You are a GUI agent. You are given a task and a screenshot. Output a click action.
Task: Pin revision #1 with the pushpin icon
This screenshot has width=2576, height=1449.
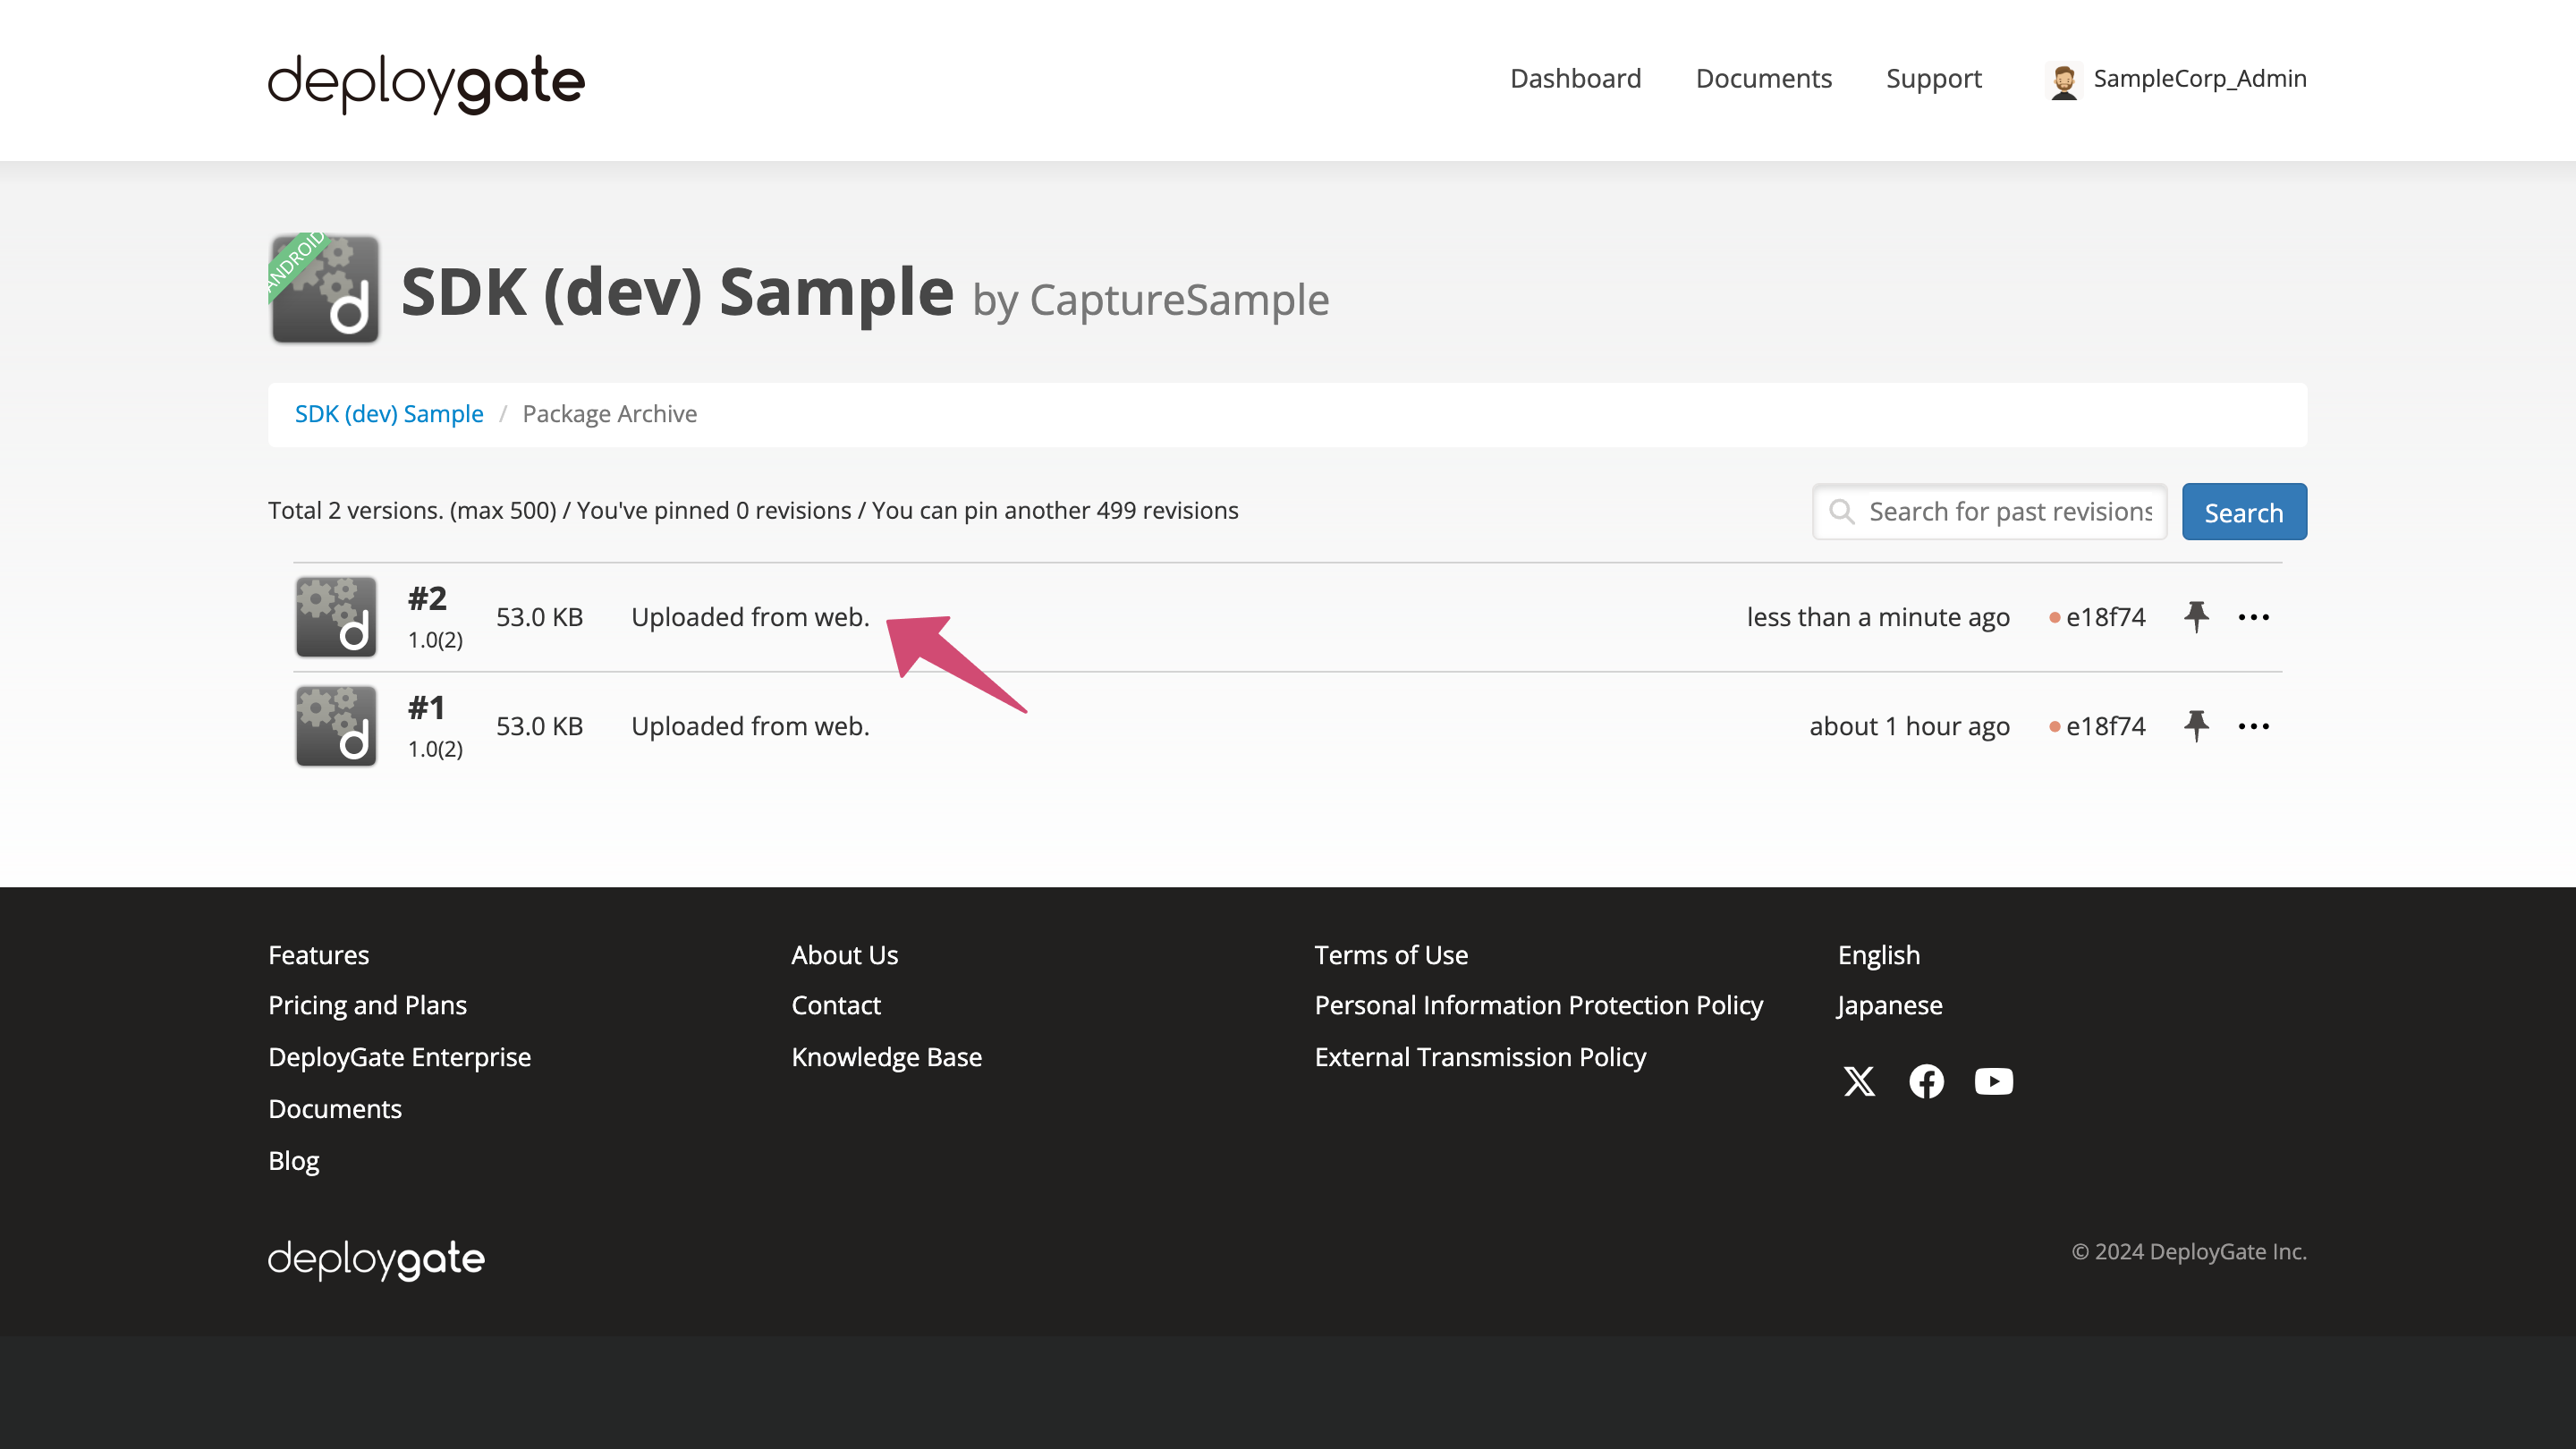coord(2196,725)
